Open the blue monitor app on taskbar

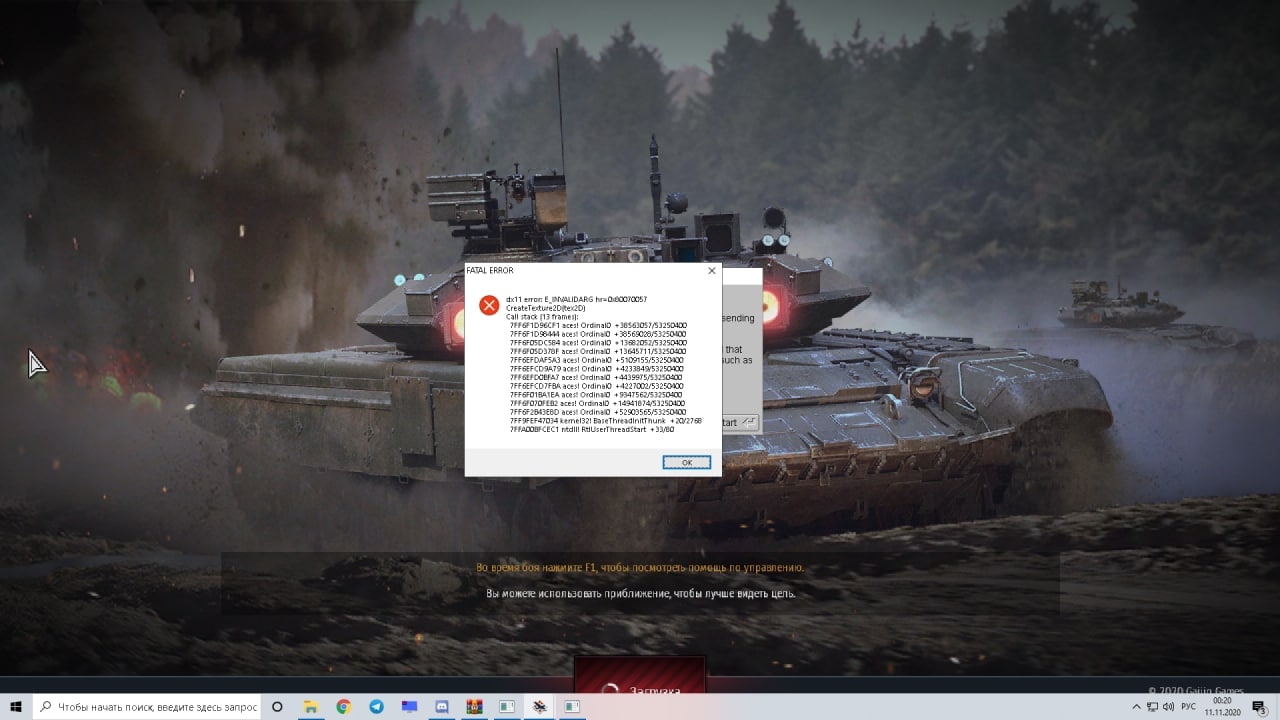[x=409, y=706]
